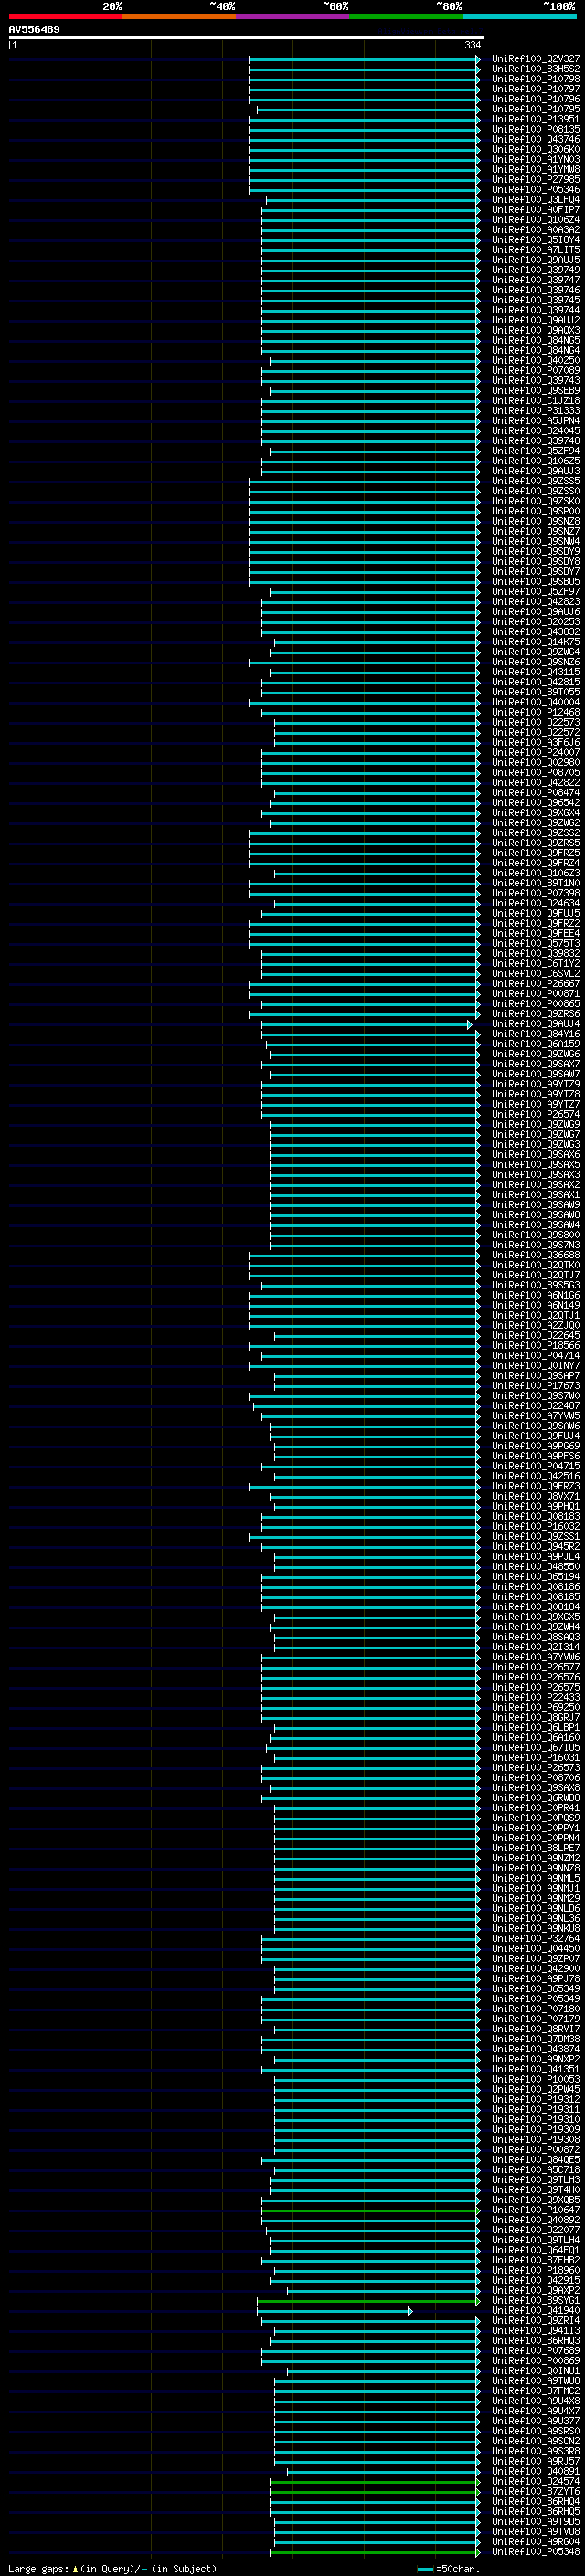This screenshot has height=2576, width=585.
Task: Select hit label UniRef100_B9T055
Action: pyautogui.click(x=536, y=692)
